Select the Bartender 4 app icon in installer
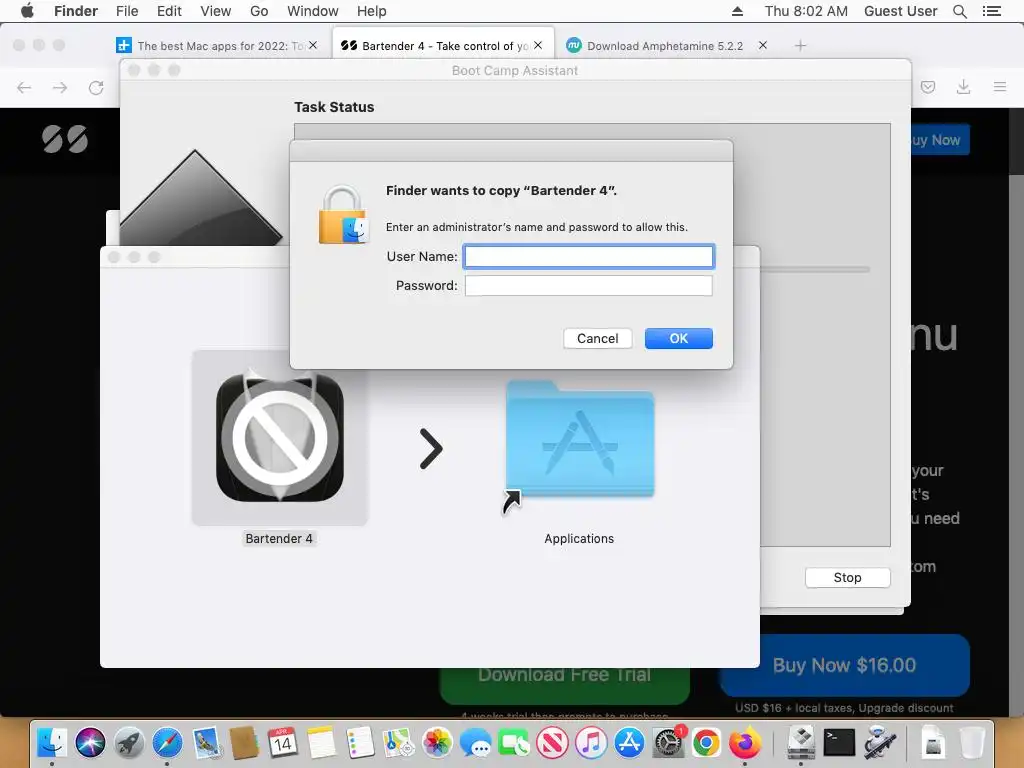Viewport: 1024px width, 768px height. [x=280, y=438]
